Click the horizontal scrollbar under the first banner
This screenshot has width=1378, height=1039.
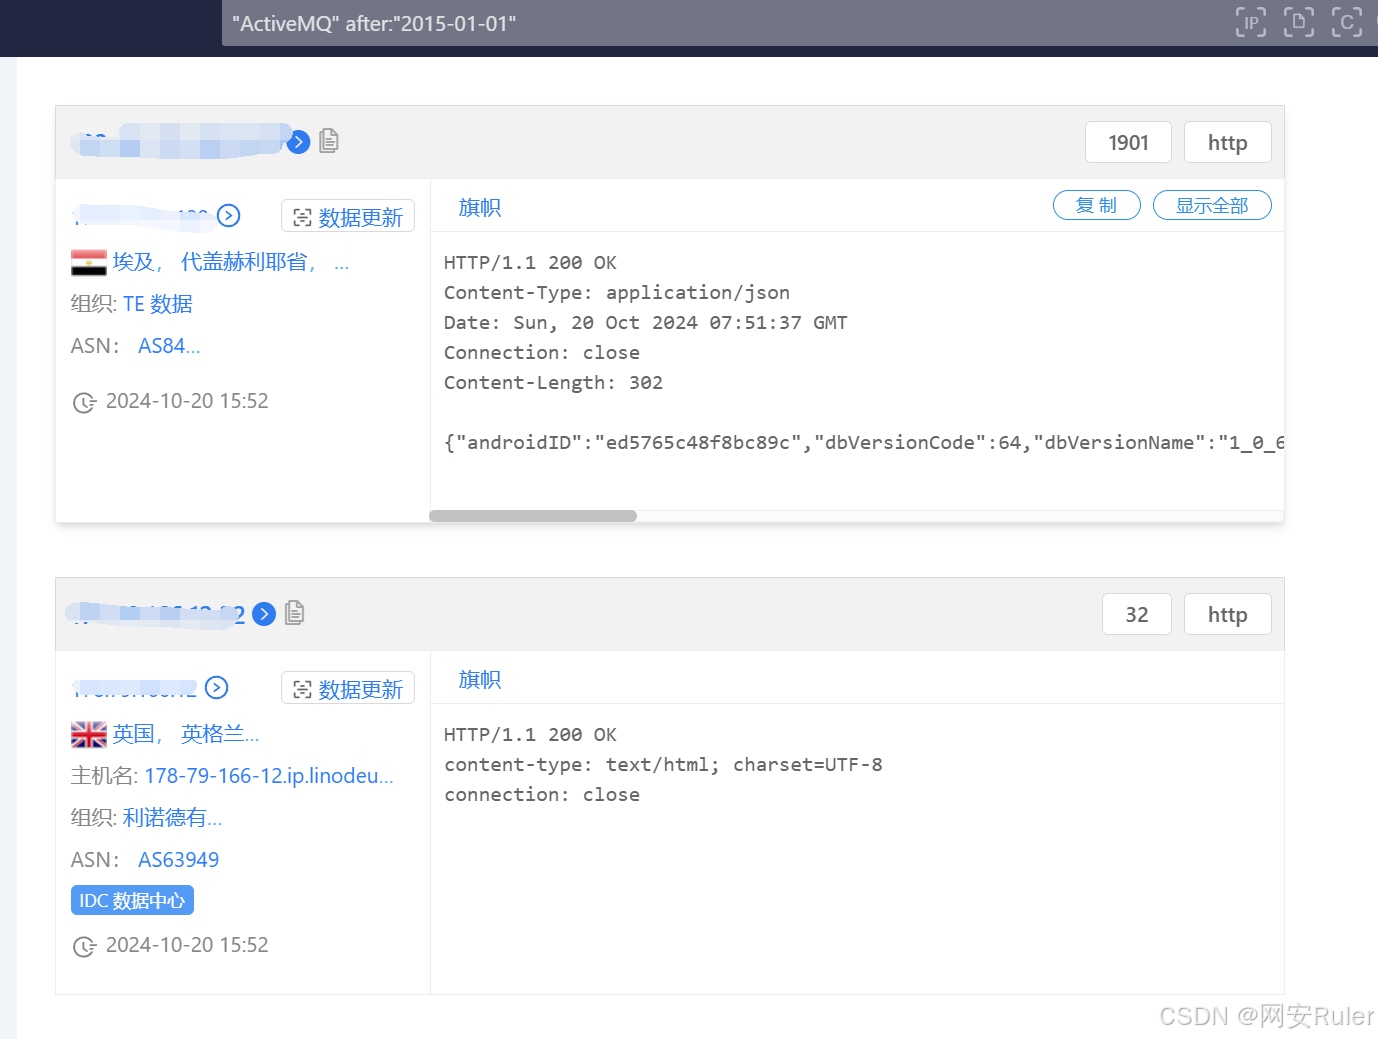[533, 516]
